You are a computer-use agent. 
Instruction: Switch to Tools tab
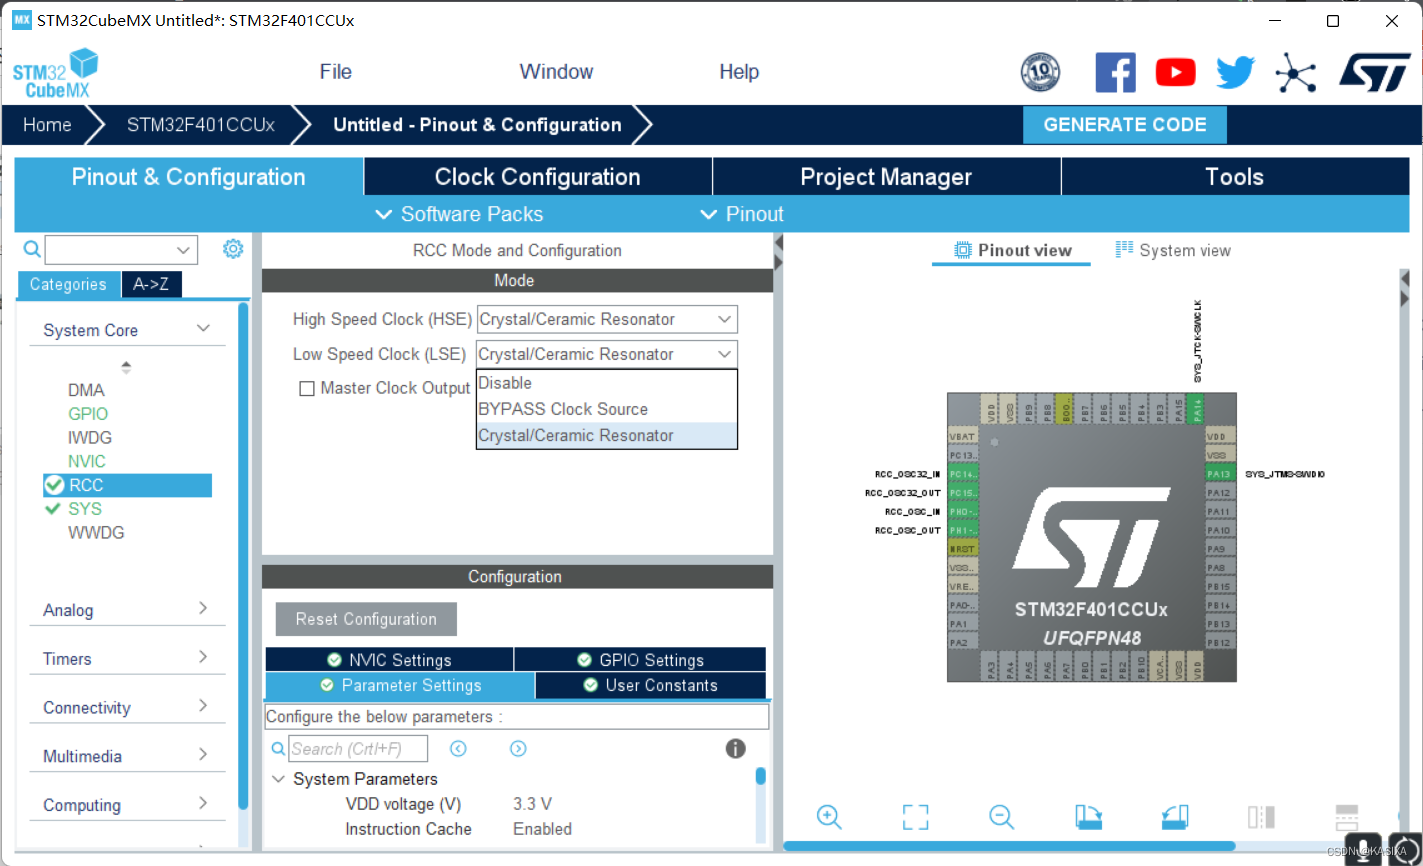click(x=1235, y=177)
